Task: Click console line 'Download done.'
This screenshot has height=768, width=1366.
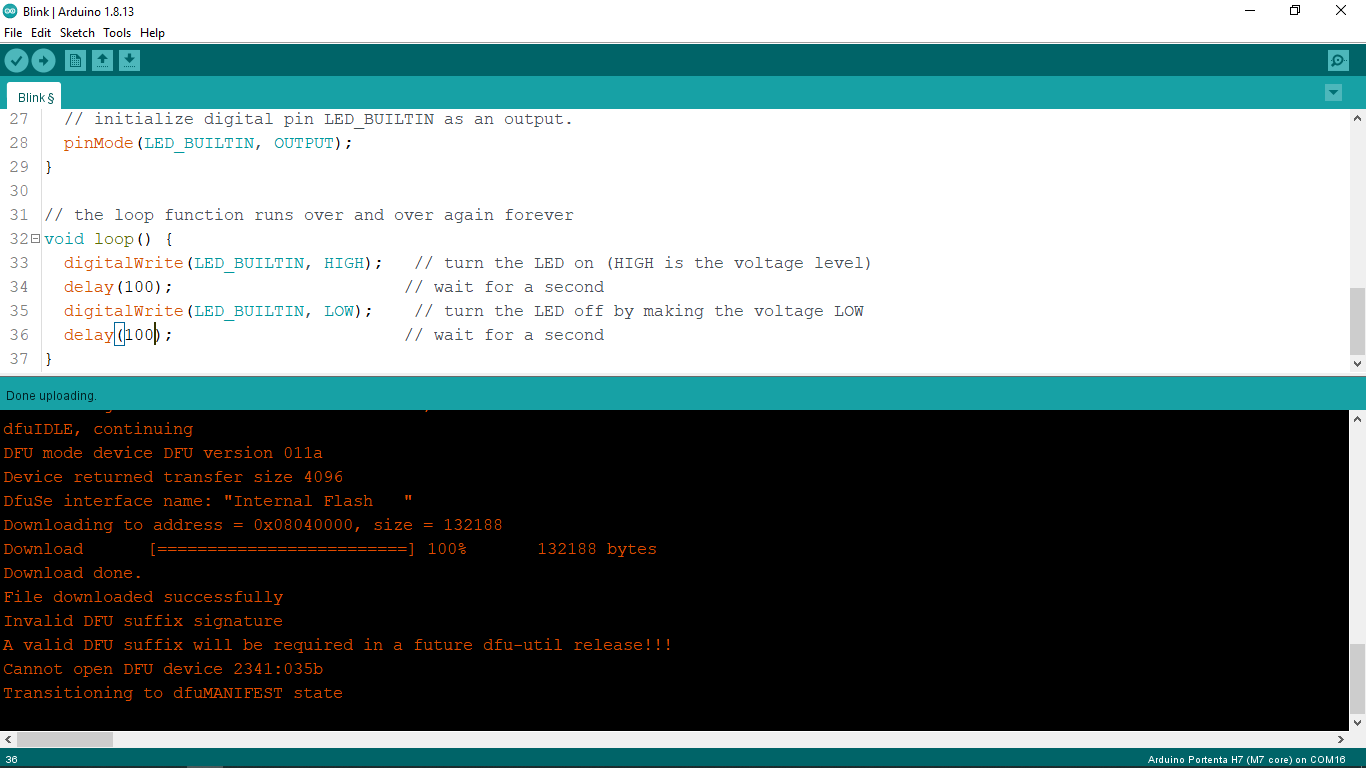Action: click(x=73, y=573)
